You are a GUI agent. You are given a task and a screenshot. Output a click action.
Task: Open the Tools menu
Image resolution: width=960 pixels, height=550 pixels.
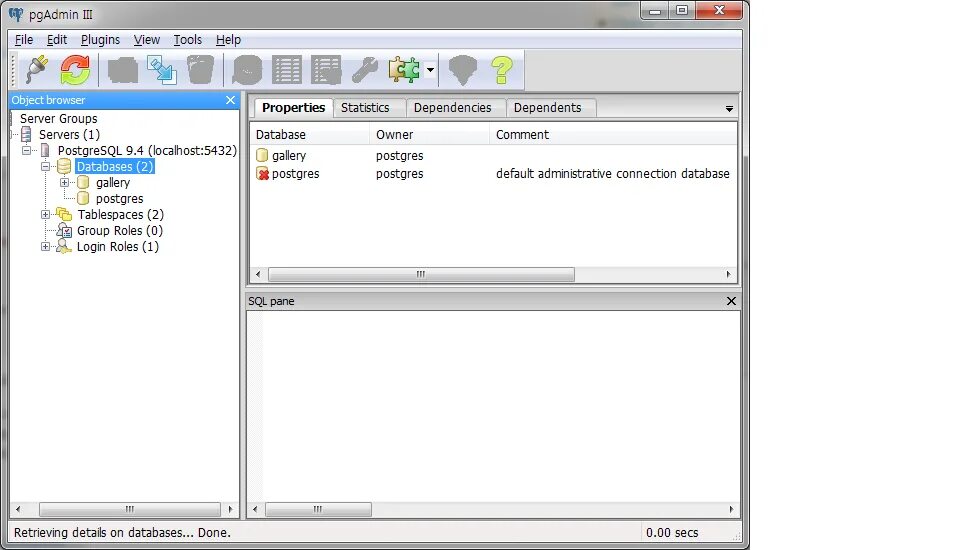tap(187, 40)
